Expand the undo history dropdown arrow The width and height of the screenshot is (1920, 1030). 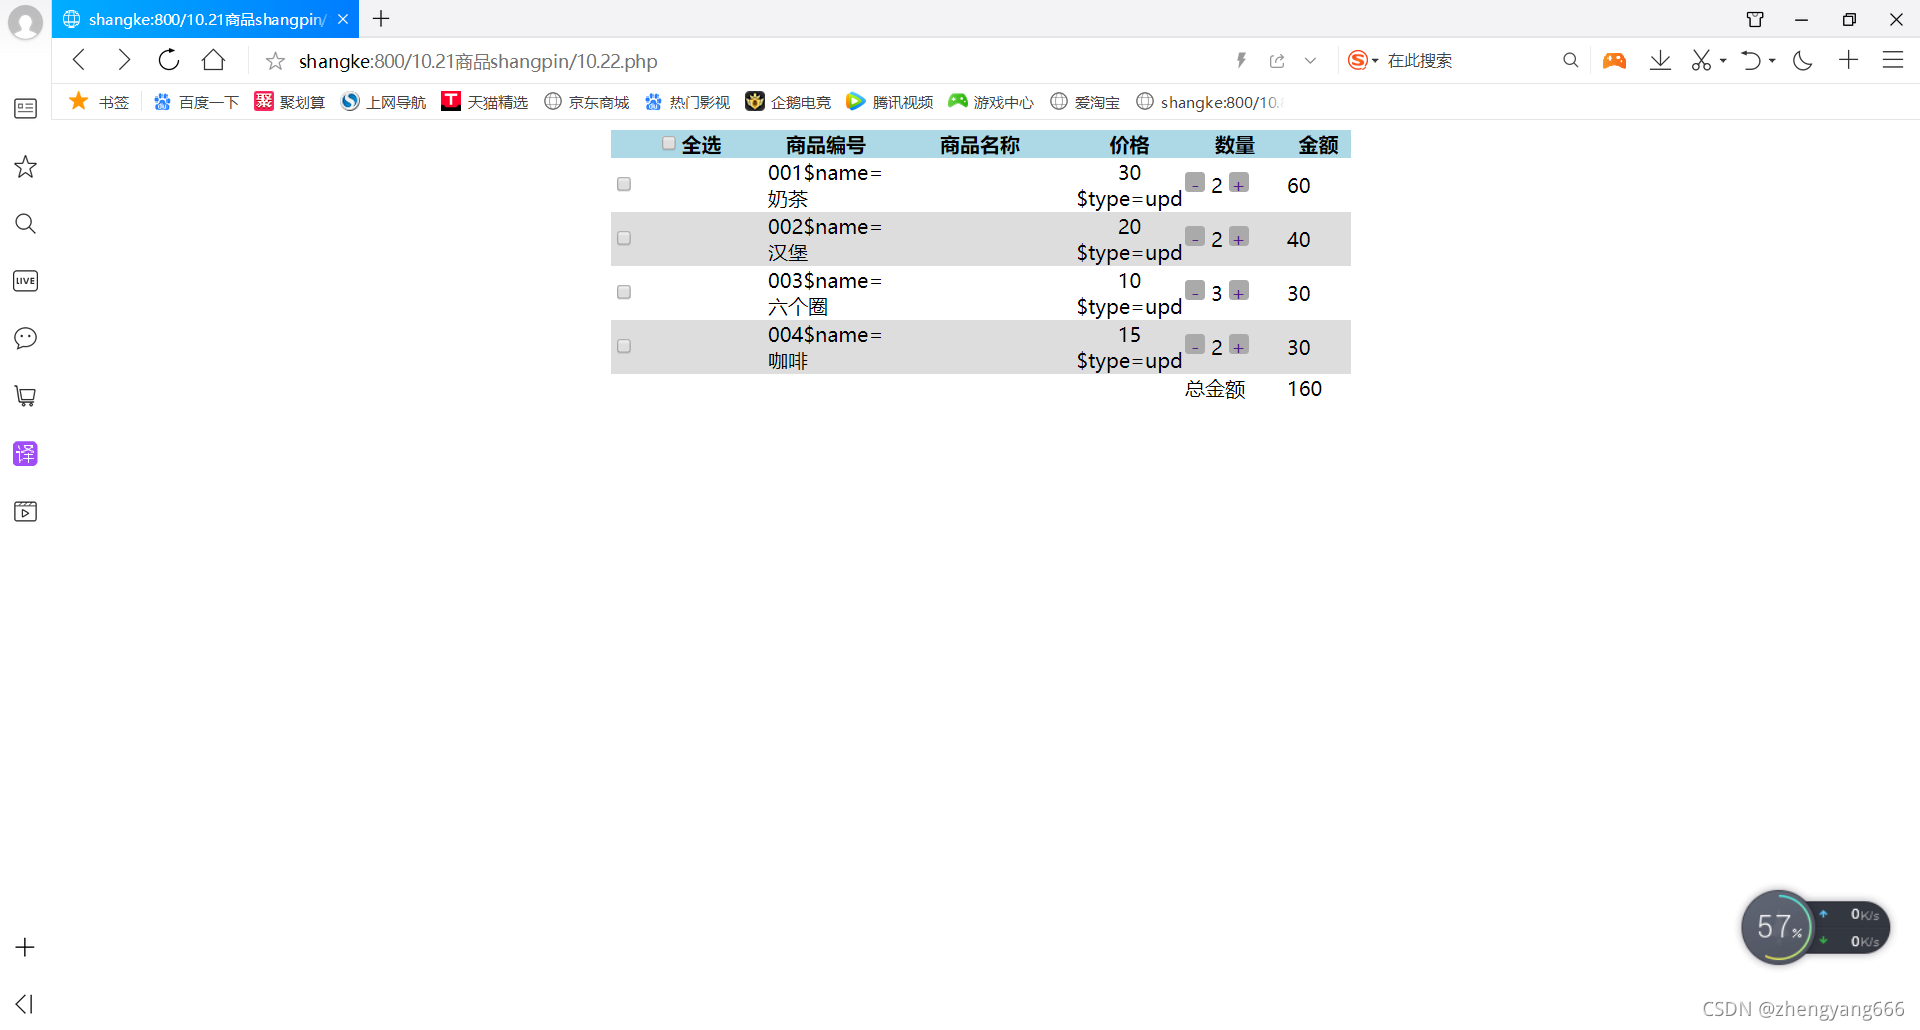click(x=1772, y=61)
